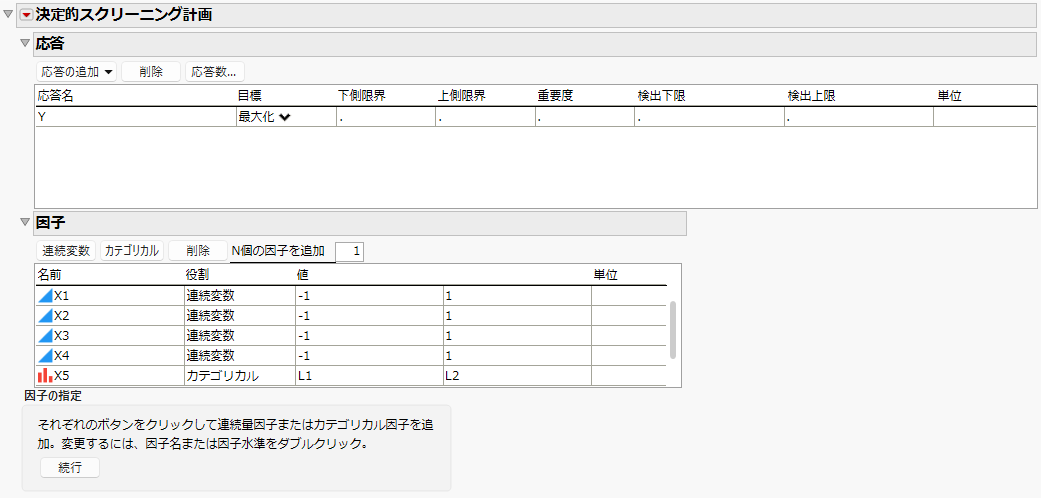
Task: Click the factor list vertical scrollbar
Action: [x=673, y=330]
